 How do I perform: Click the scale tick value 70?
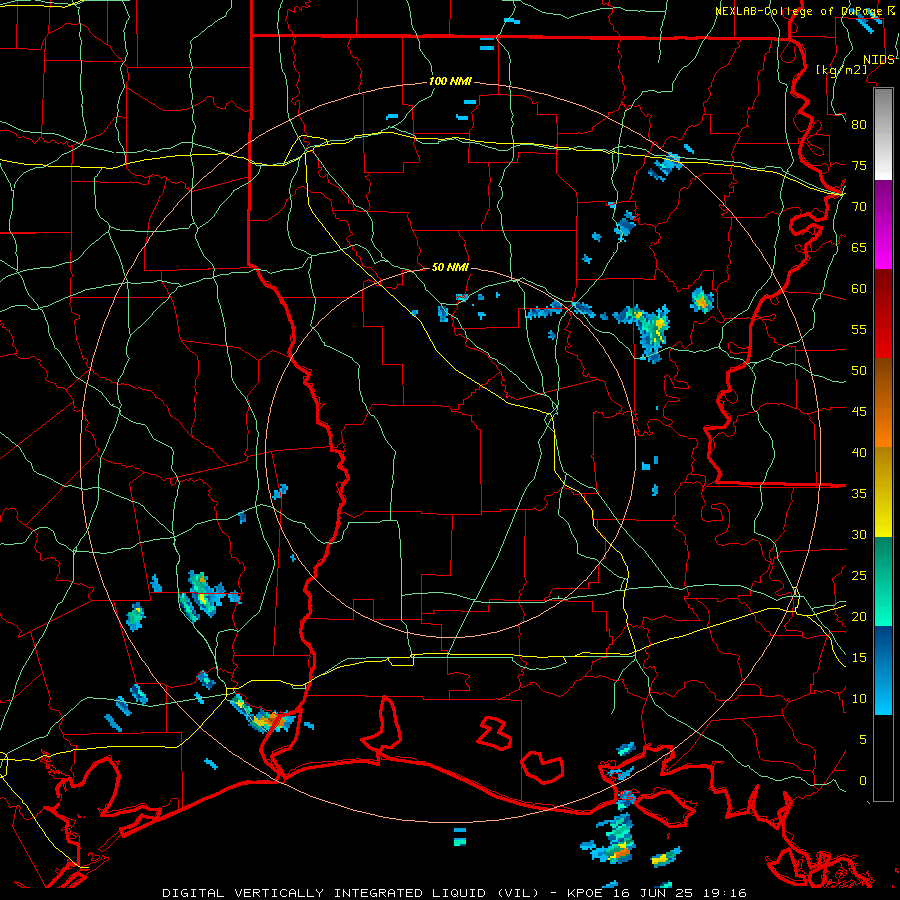pyautogui.click(x=859, y=207)
